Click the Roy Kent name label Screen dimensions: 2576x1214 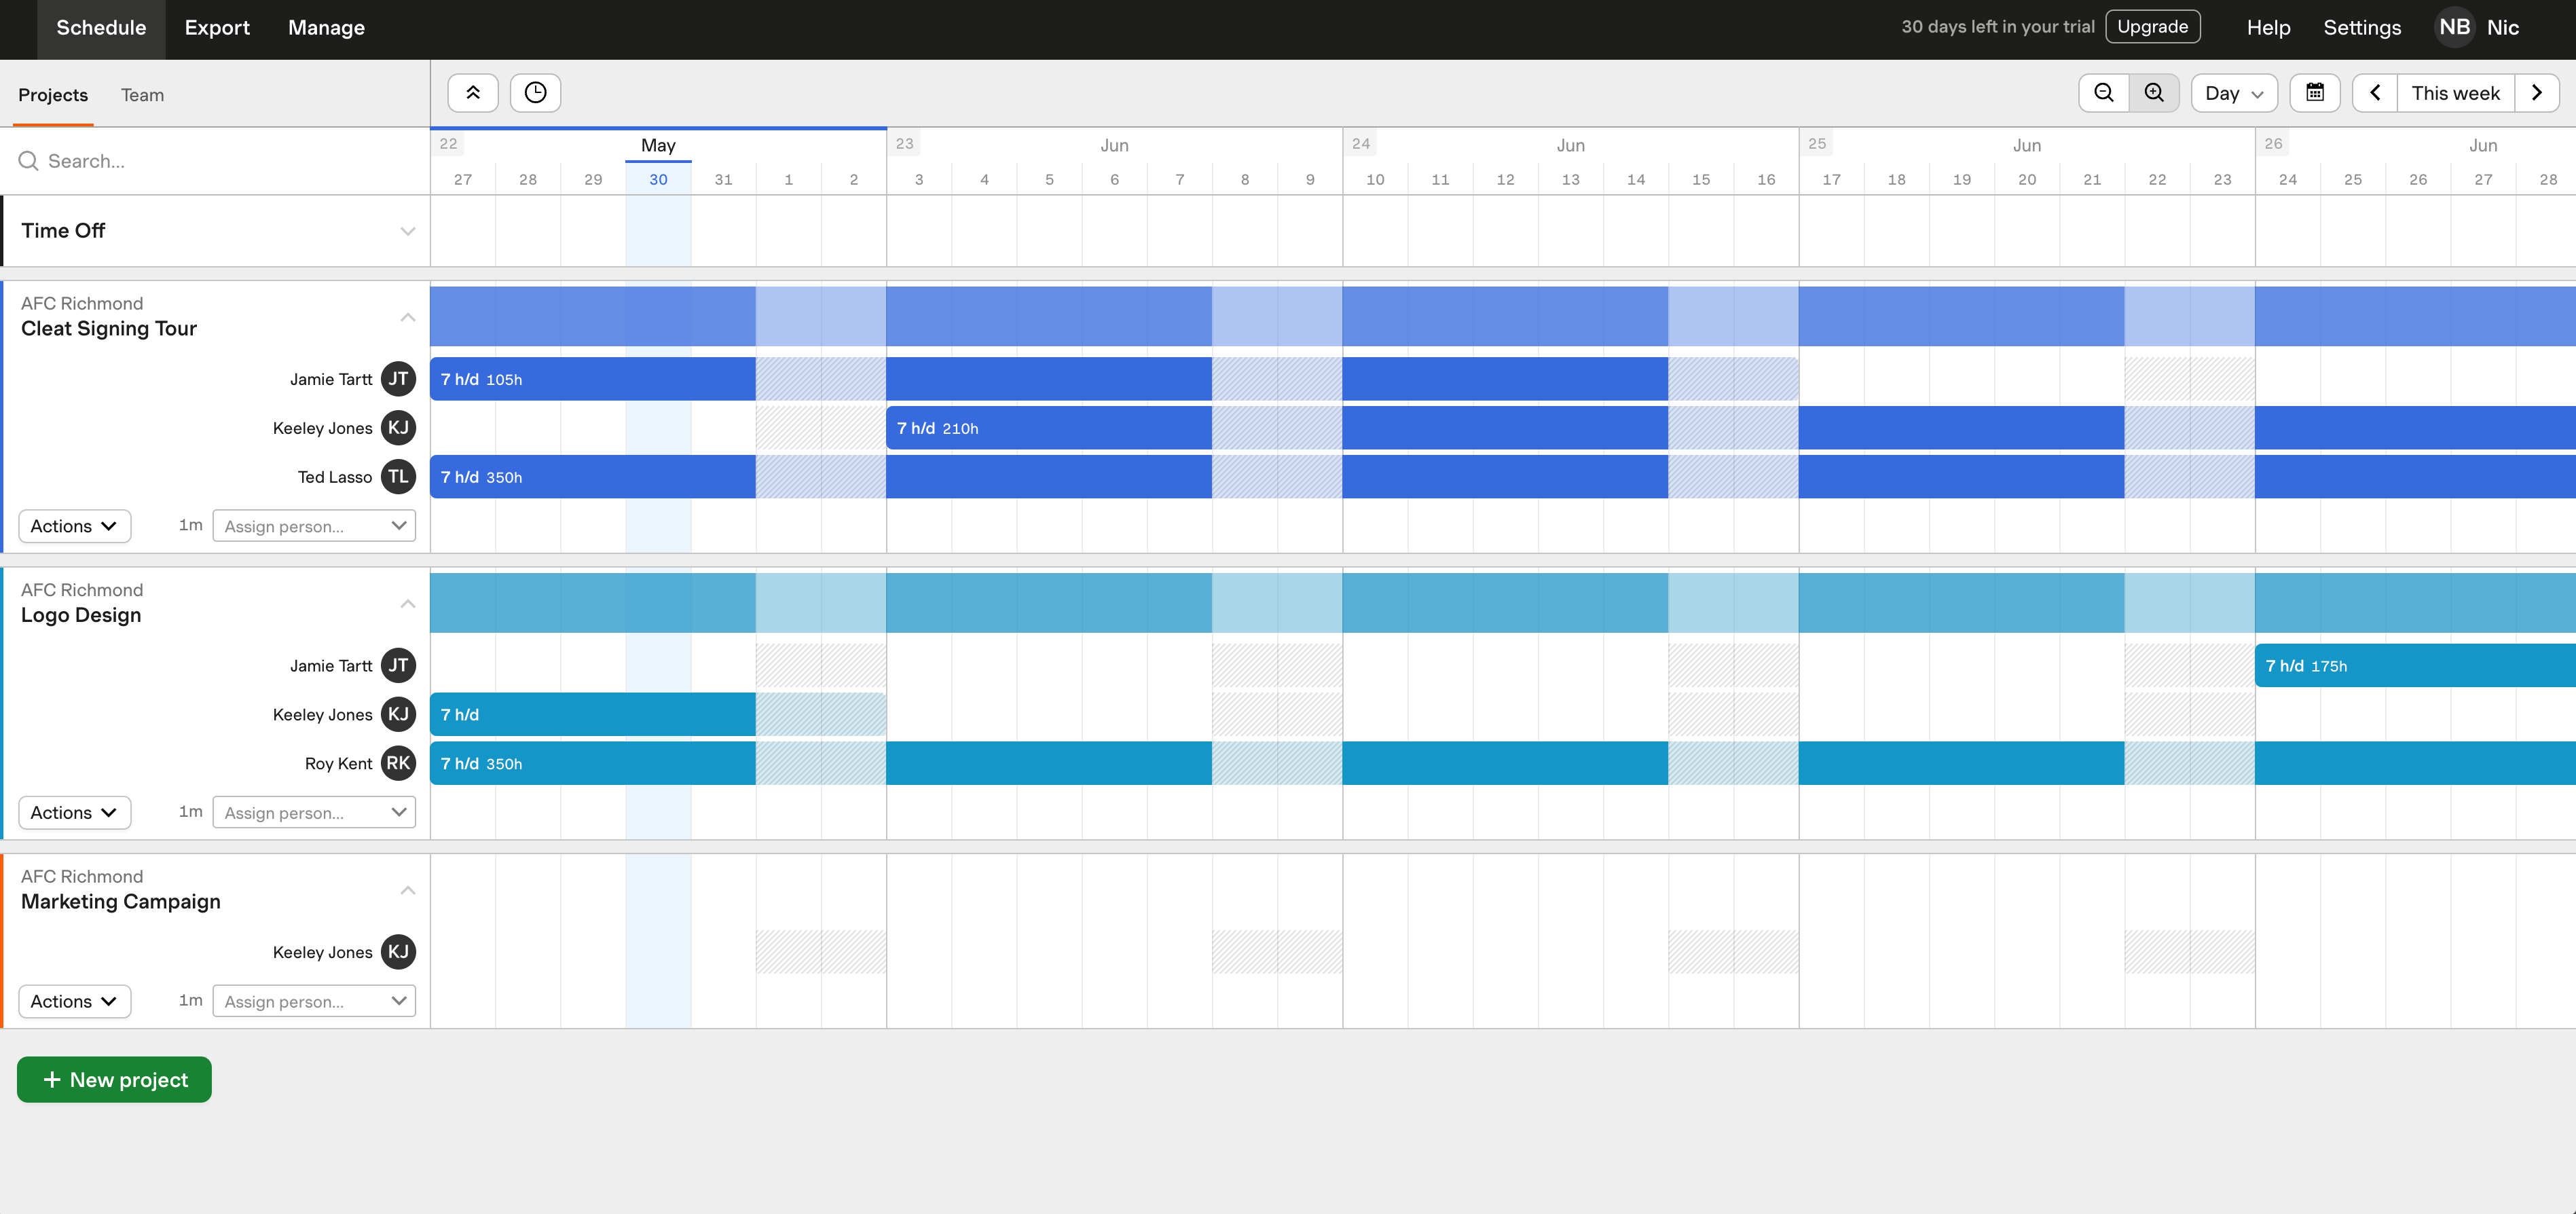pos(338,764)
